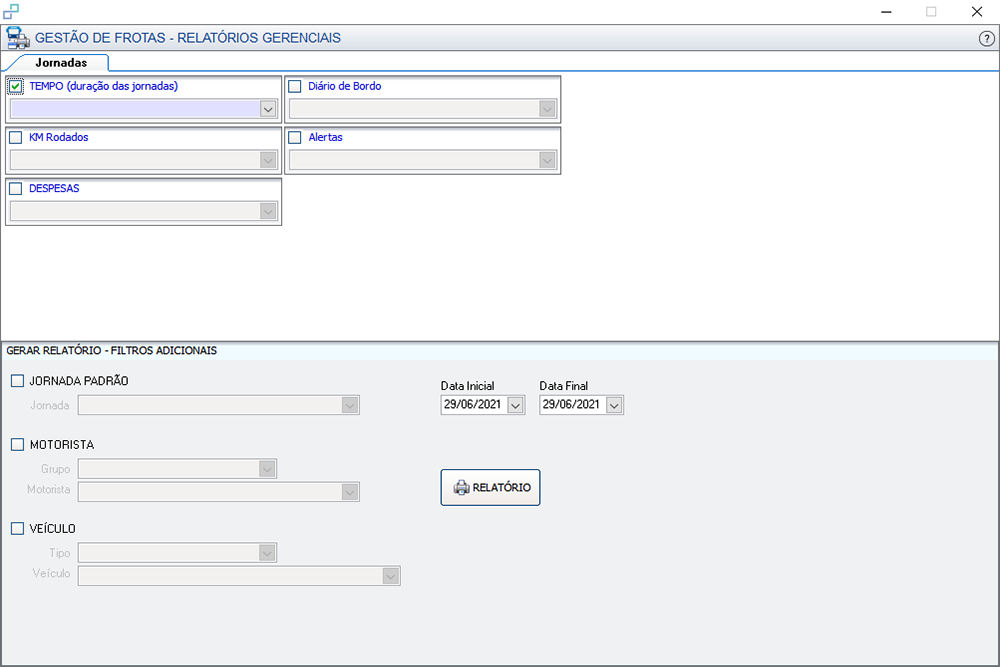Expand the Alertas dropdown

pyautogui.click(x=547, y=160)
